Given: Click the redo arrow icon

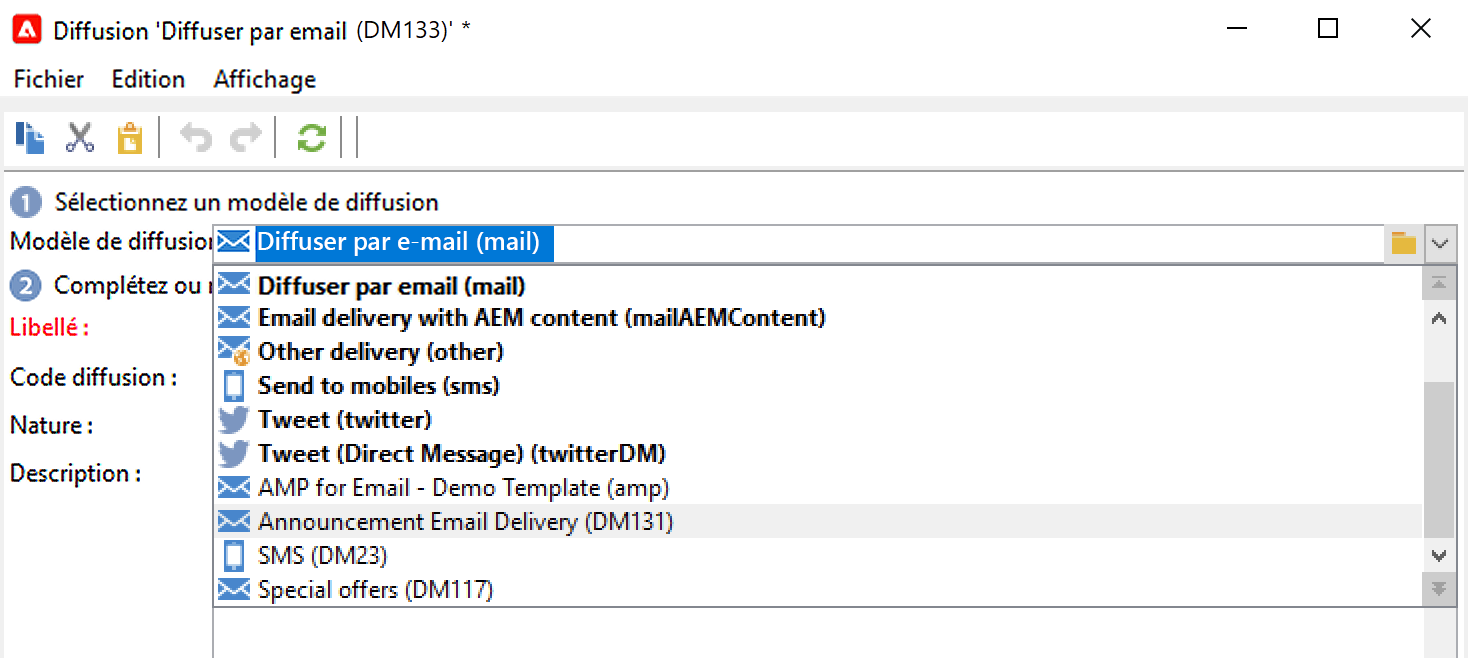Looking at the screenshot, I should (x=245, y=138).
